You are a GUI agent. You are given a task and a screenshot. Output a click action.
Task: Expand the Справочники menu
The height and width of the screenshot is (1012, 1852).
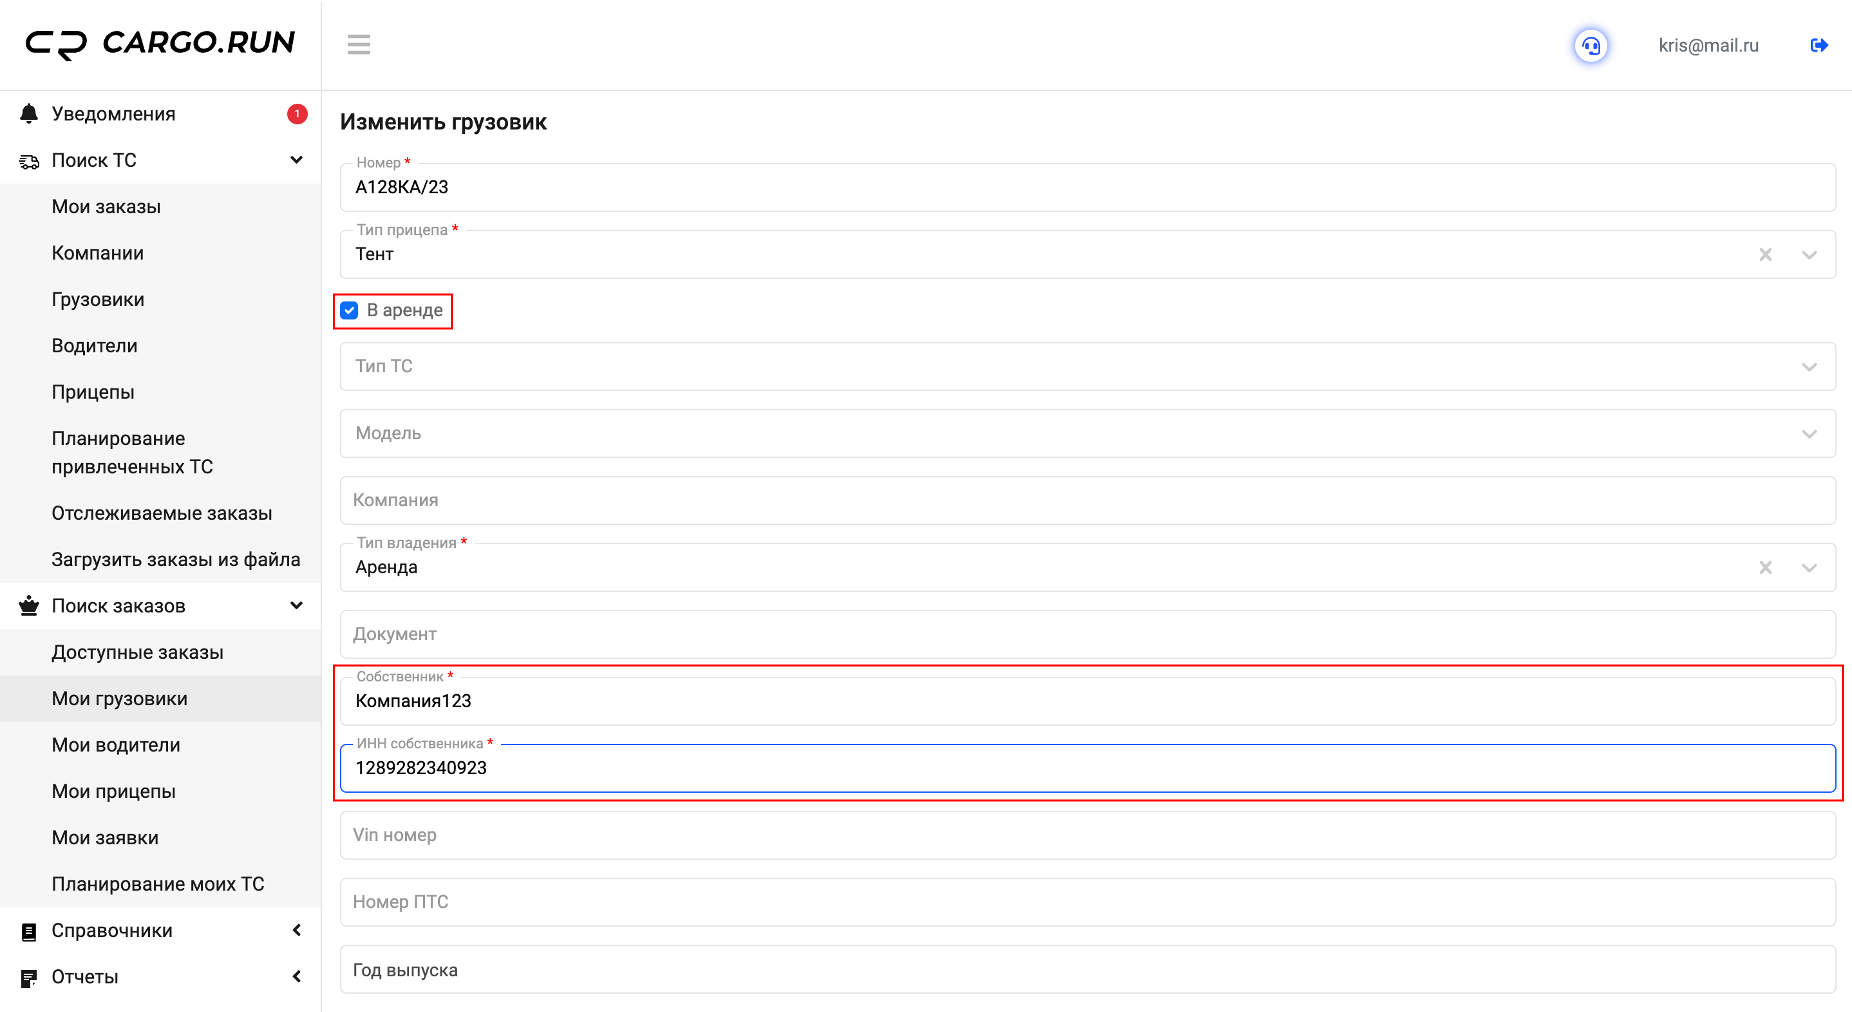296,931
